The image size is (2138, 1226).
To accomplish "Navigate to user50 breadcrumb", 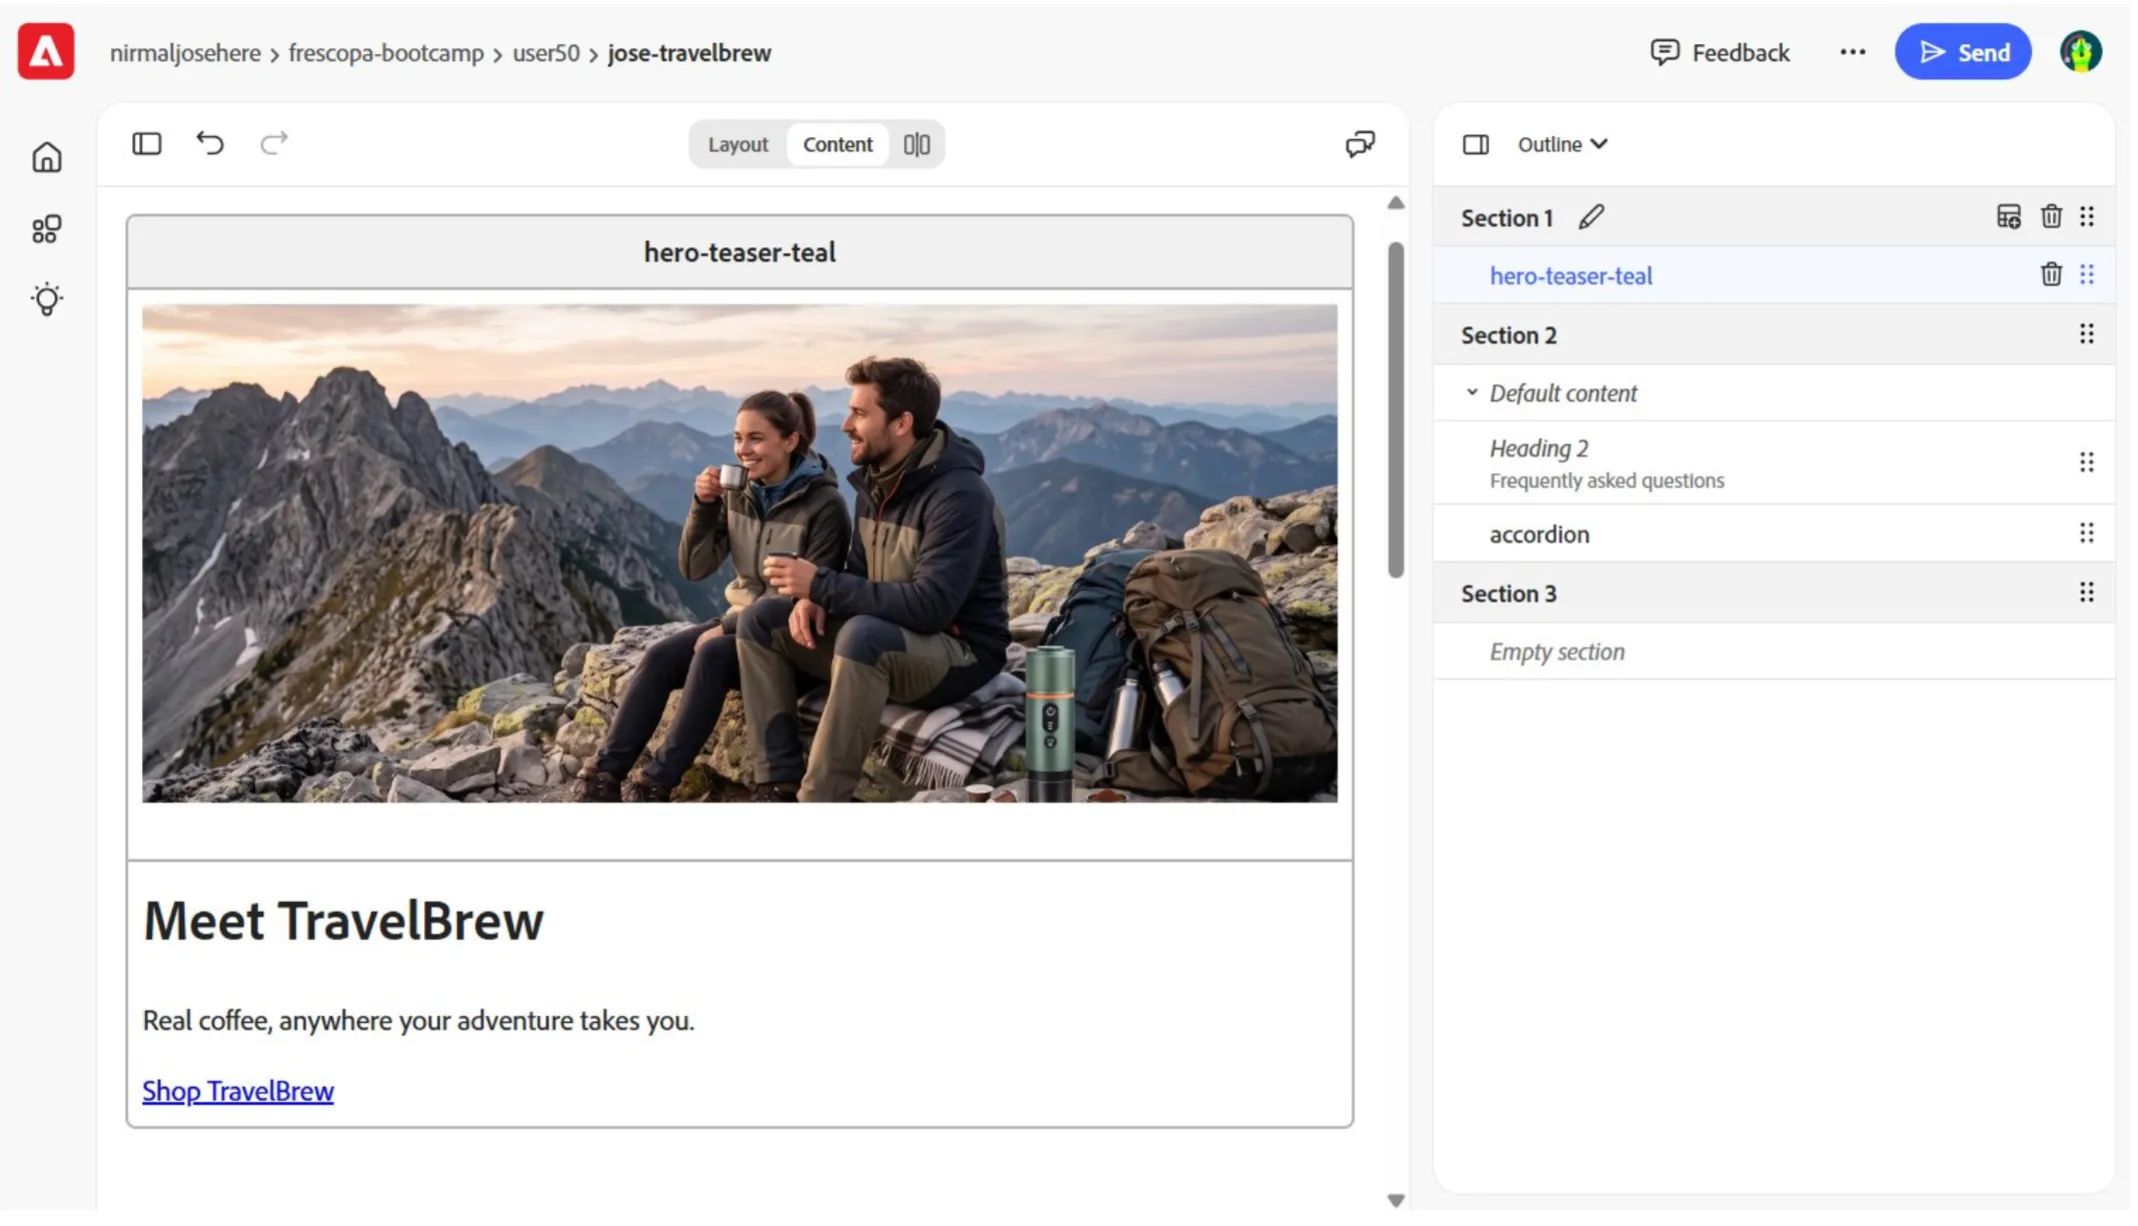I will (x=548, y=53).
